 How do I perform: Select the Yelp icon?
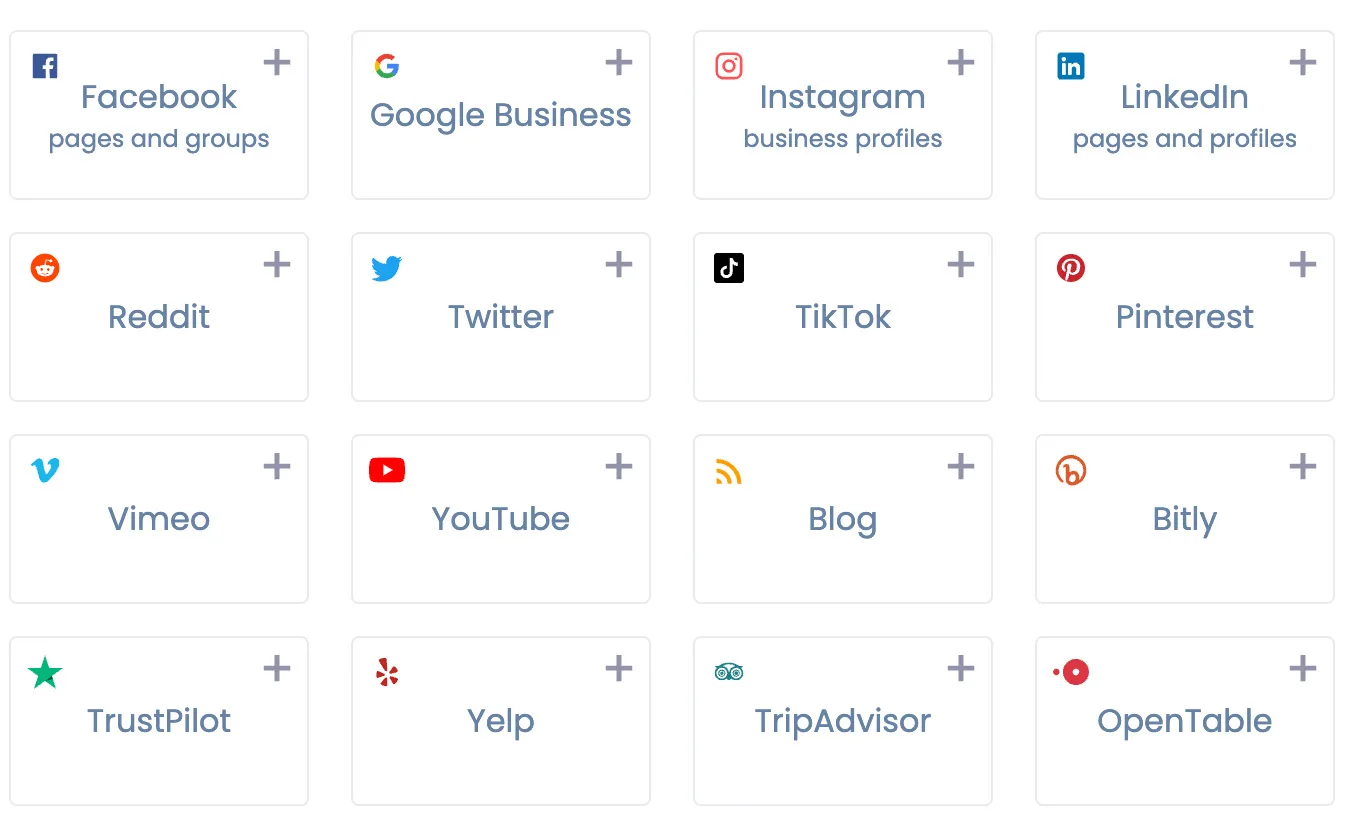point(387,671)
